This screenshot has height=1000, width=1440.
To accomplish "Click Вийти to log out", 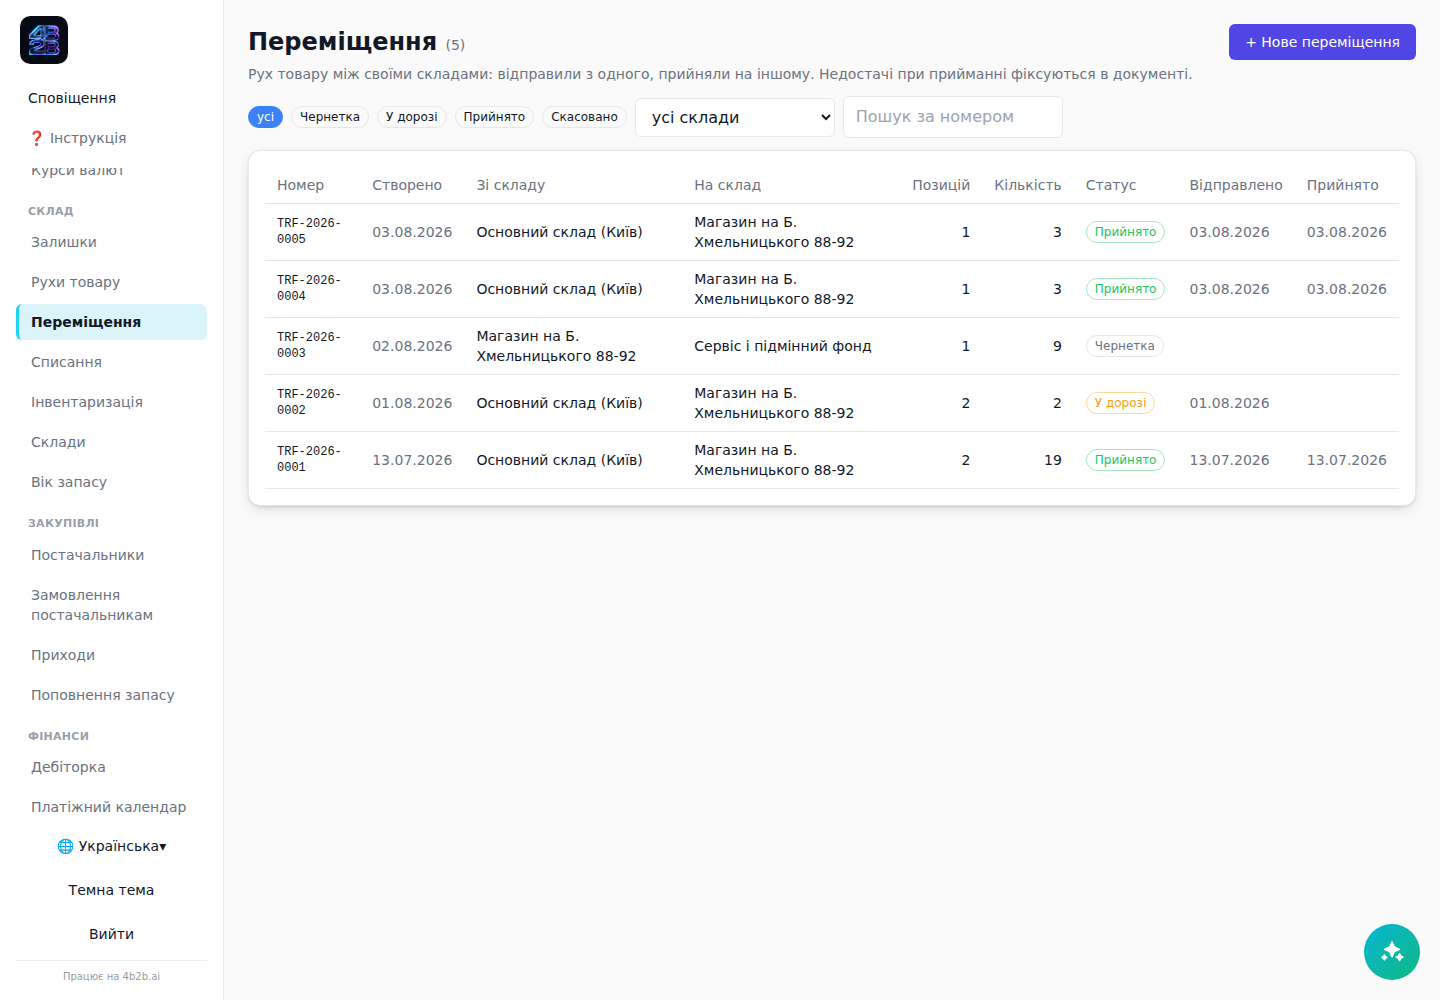I will click(111, 934).
